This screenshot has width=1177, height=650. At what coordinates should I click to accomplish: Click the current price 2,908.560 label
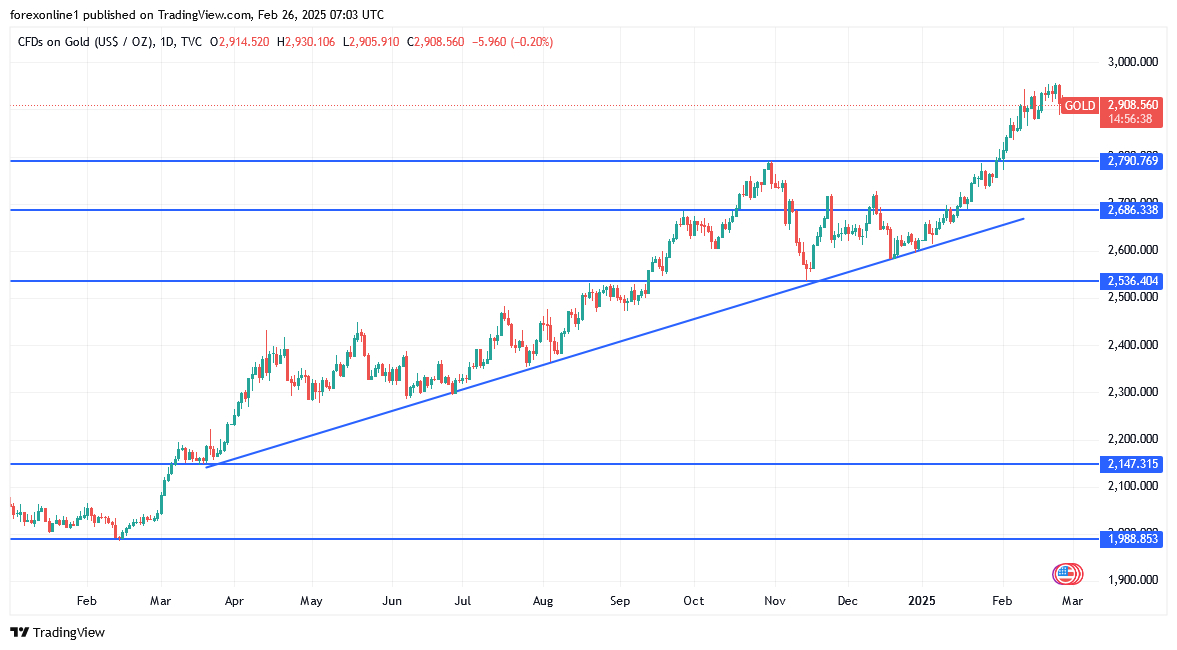[x=1132, y=105]
